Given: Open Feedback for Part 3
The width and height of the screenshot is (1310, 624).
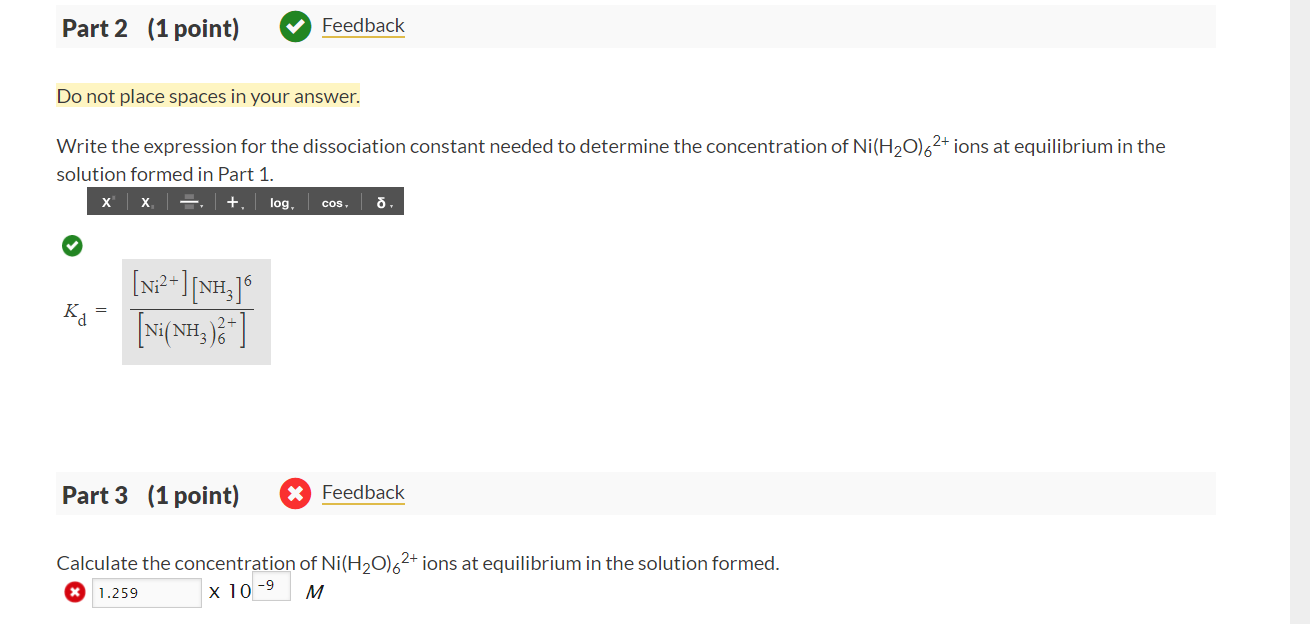Looking at the screenshot, I should coord(363,492).
